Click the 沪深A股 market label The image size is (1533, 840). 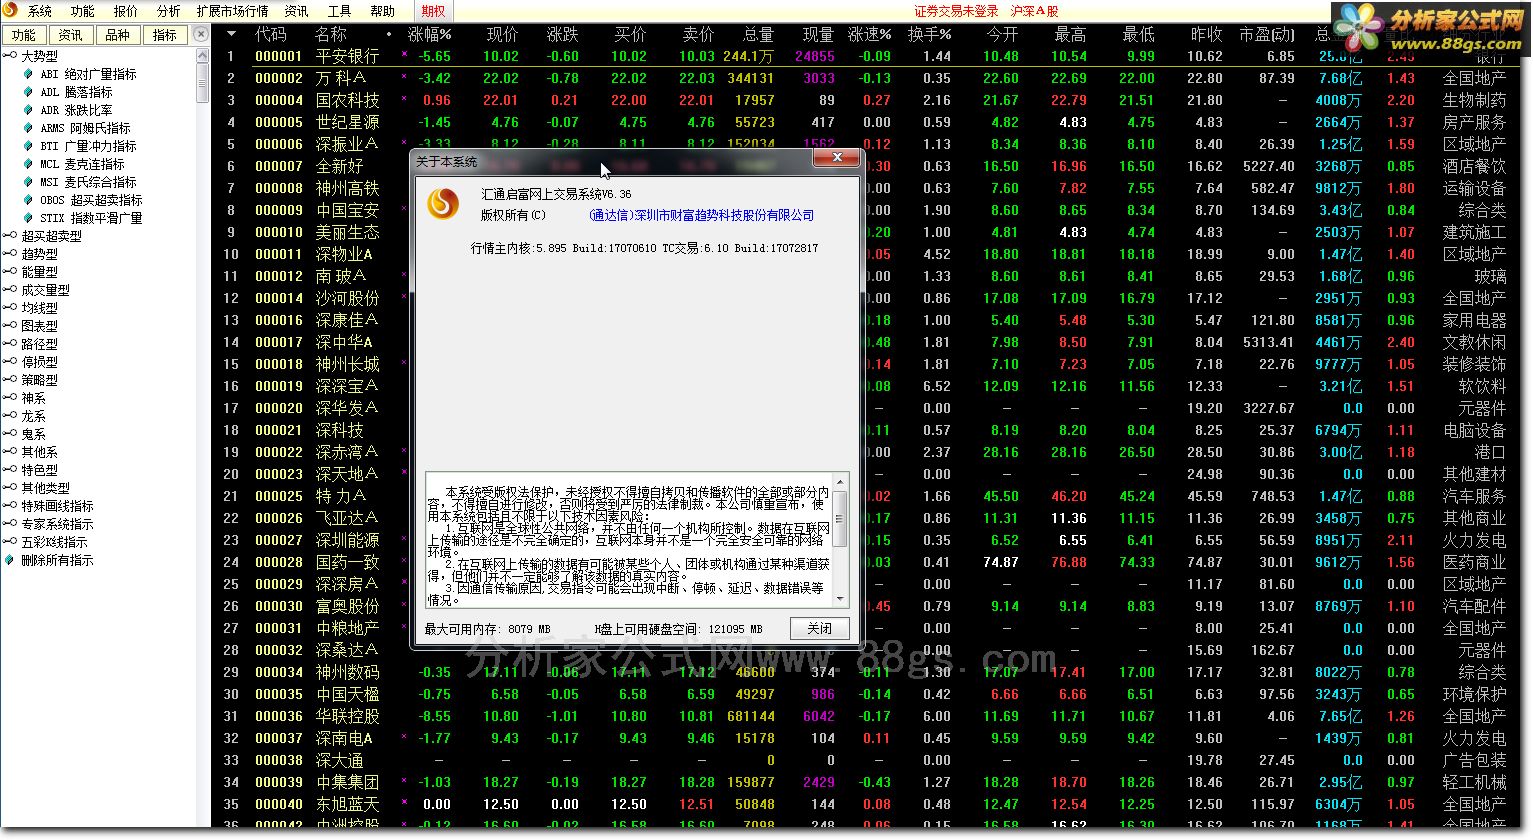[1034, 11]
